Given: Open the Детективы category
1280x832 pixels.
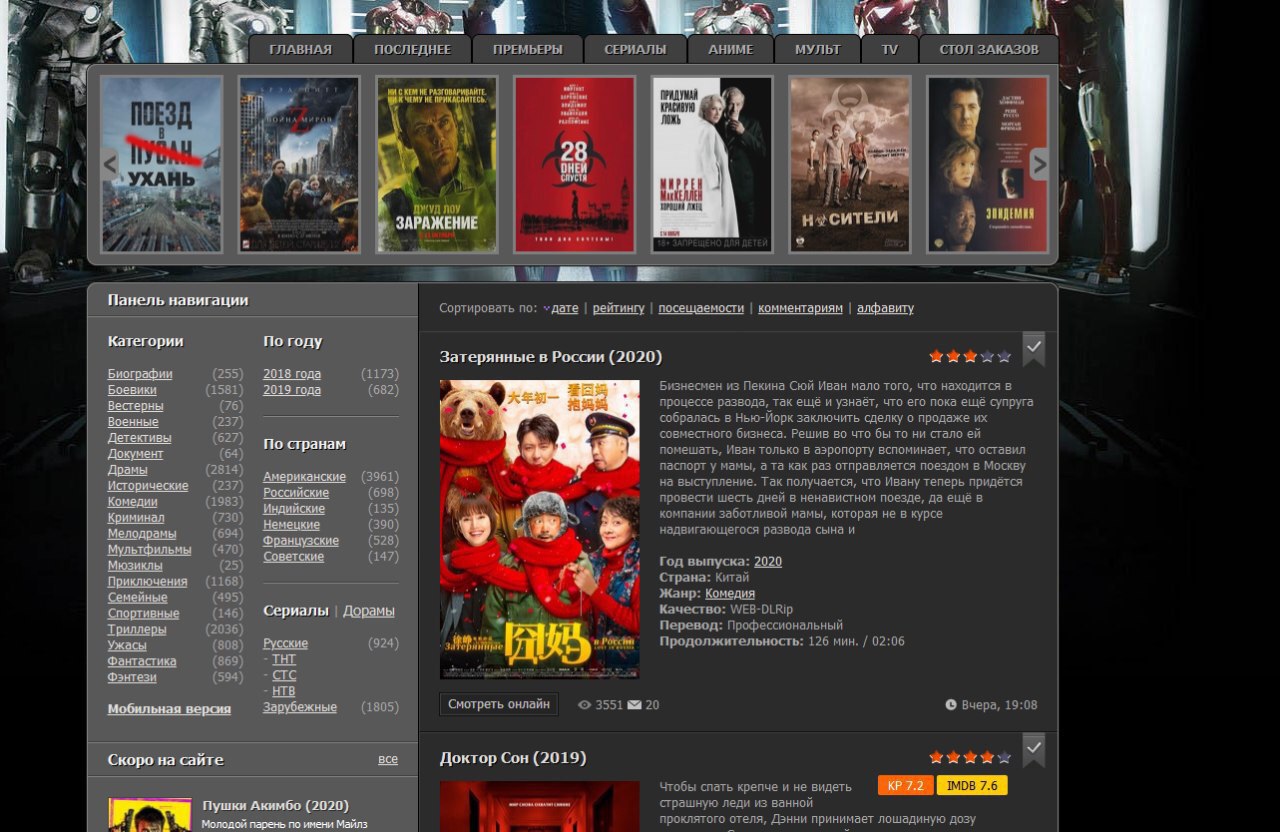Looking at the screenshot, I should 140,438.
